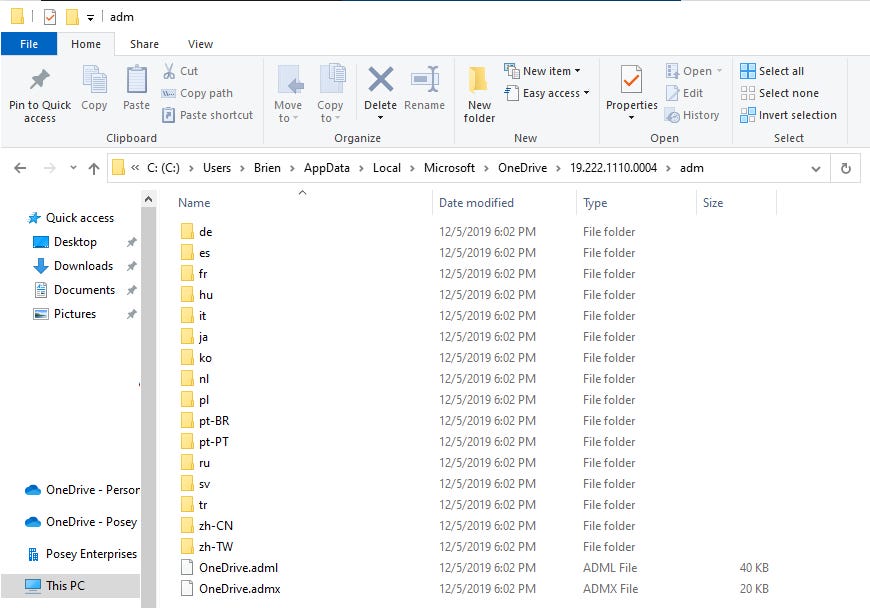The height and width of the screenshot is (608, 870).
Task: Switch to the View ribbon tab
Action: click(200, 44)
